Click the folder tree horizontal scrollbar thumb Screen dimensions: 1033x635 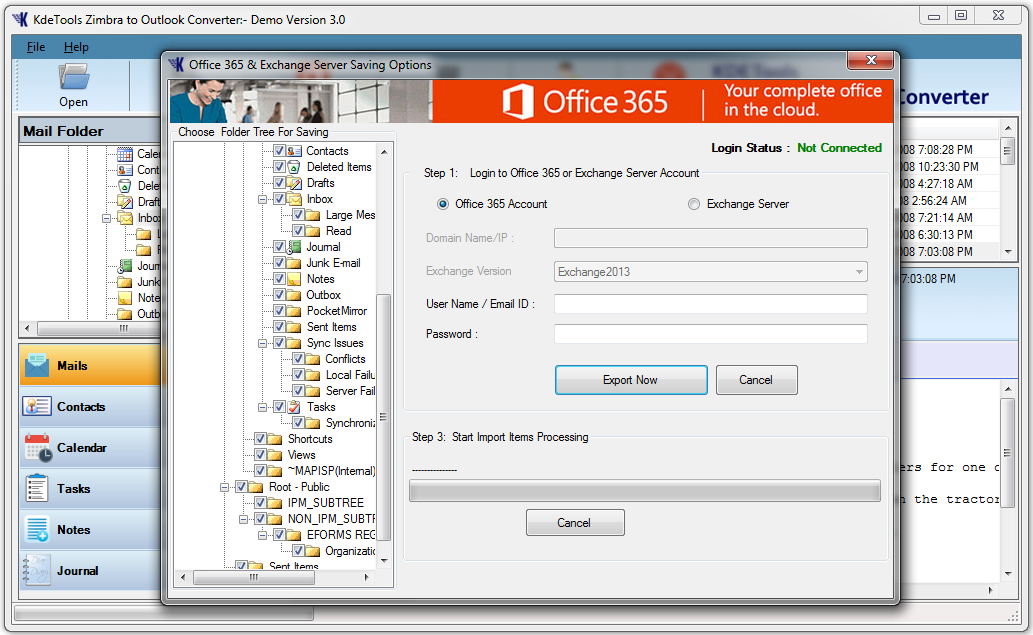coord(254,578)
